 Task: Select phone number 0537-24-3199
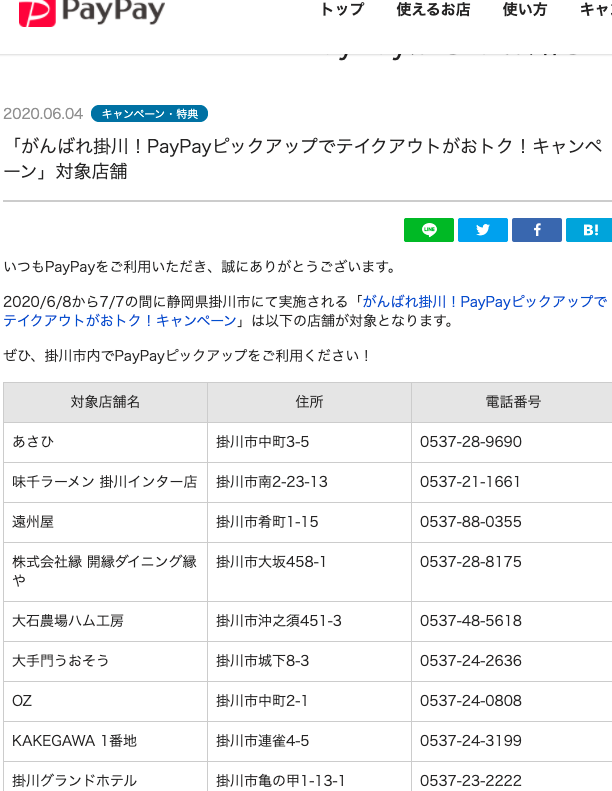click(x=471, y=741)
